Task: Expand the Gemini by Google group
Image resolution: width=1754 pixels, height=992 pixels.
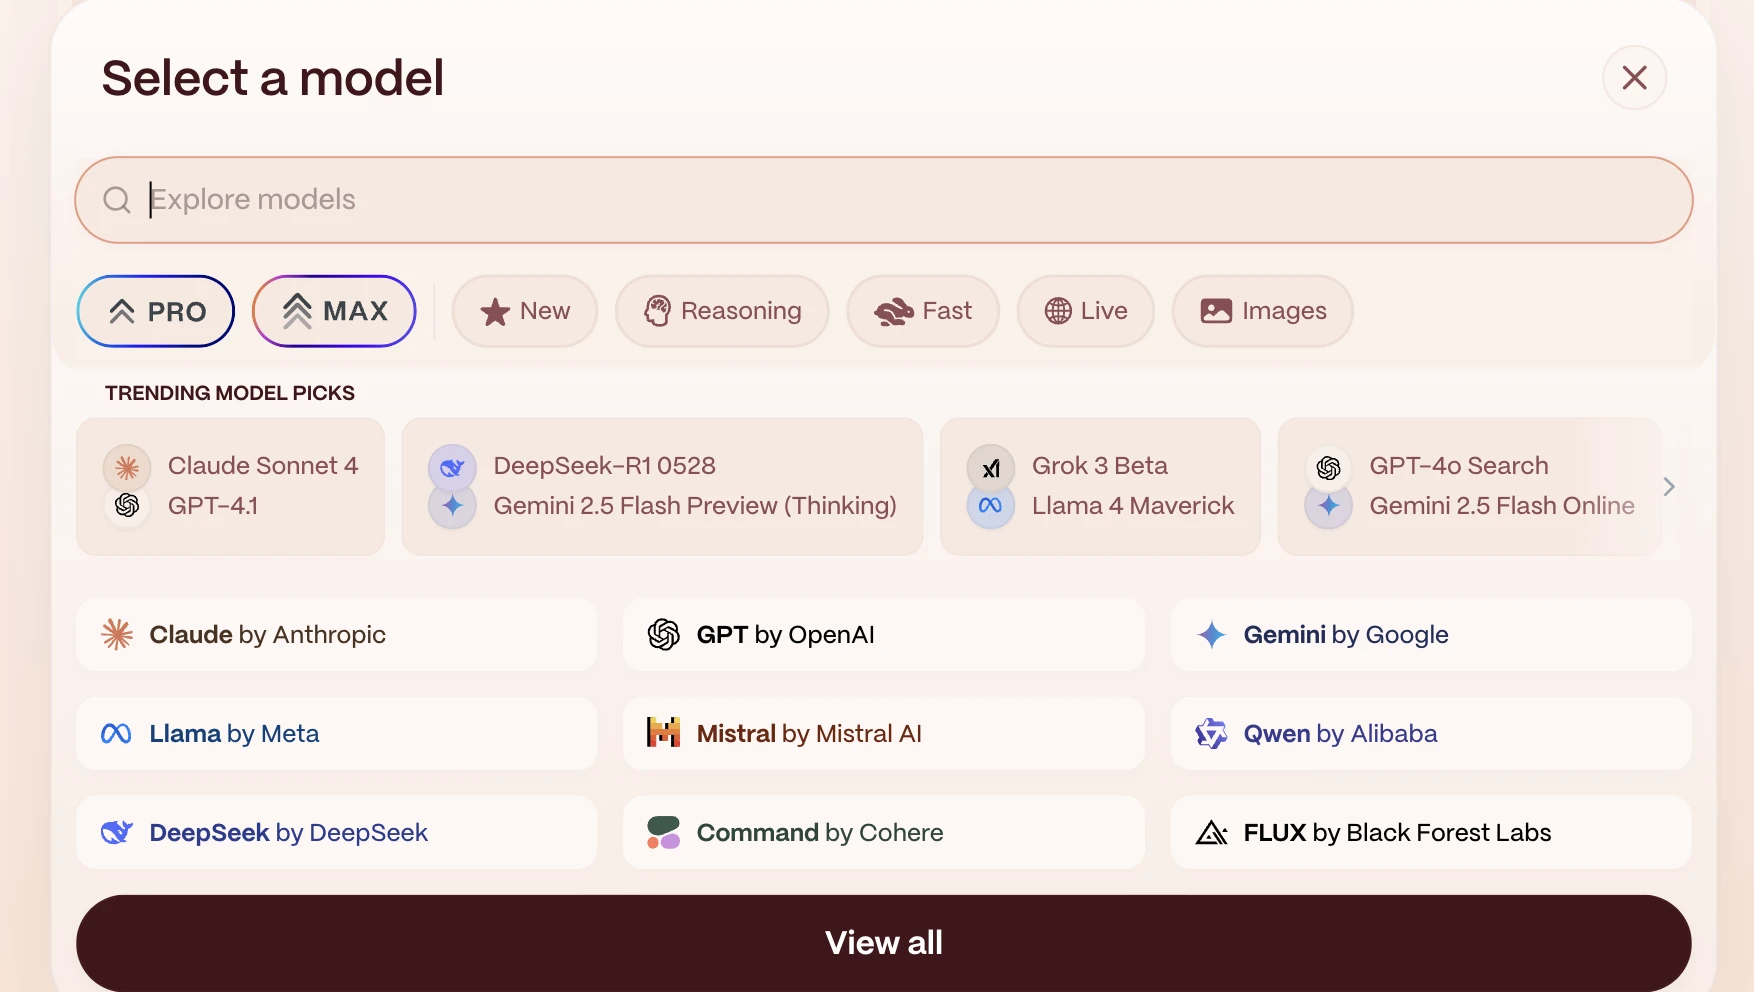Action: [1430, 634]
